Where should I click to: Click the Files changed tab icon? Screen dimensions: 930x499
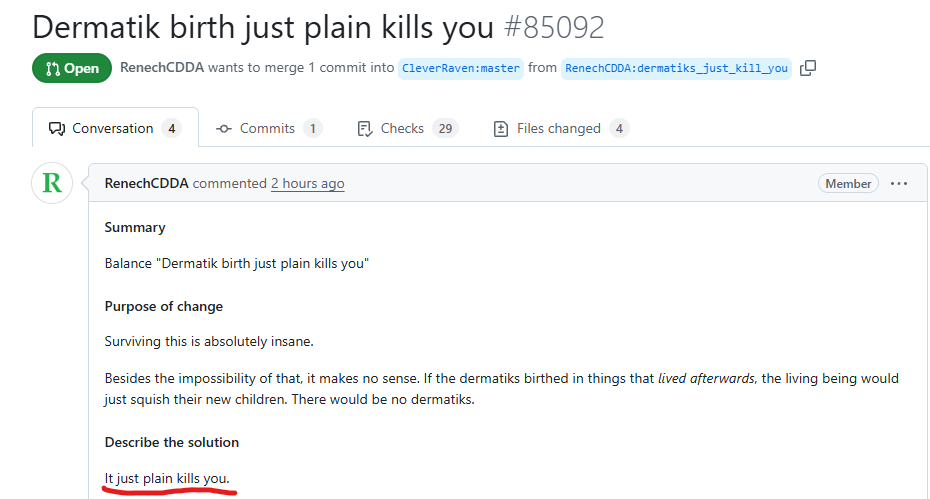click(501, 129)
